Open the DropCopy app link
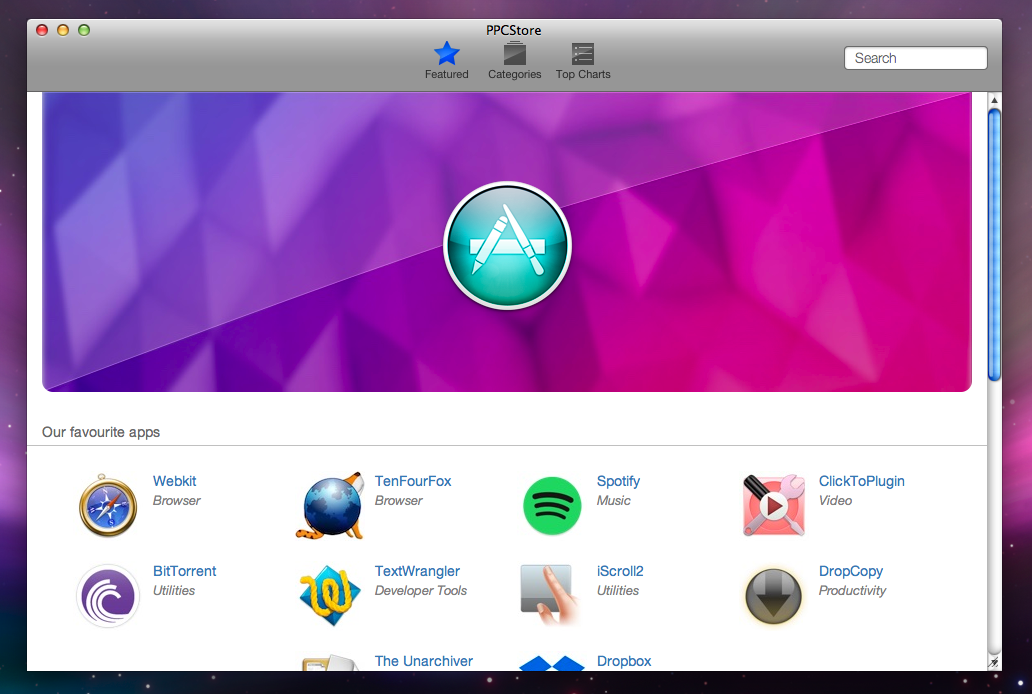 (x=850, y=572)
